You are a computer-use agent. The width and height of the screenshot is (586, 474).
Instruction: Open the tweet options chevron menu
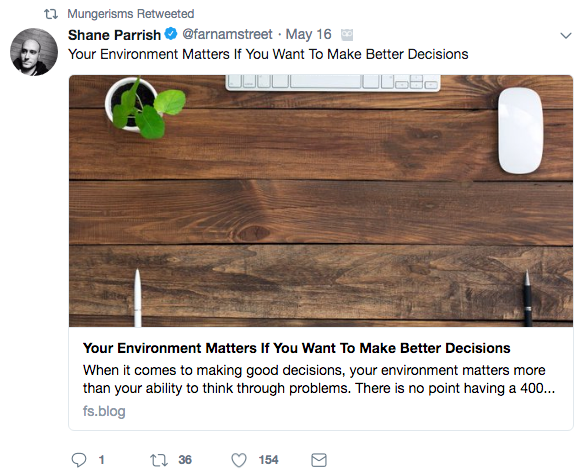click(x=566, y=36)
